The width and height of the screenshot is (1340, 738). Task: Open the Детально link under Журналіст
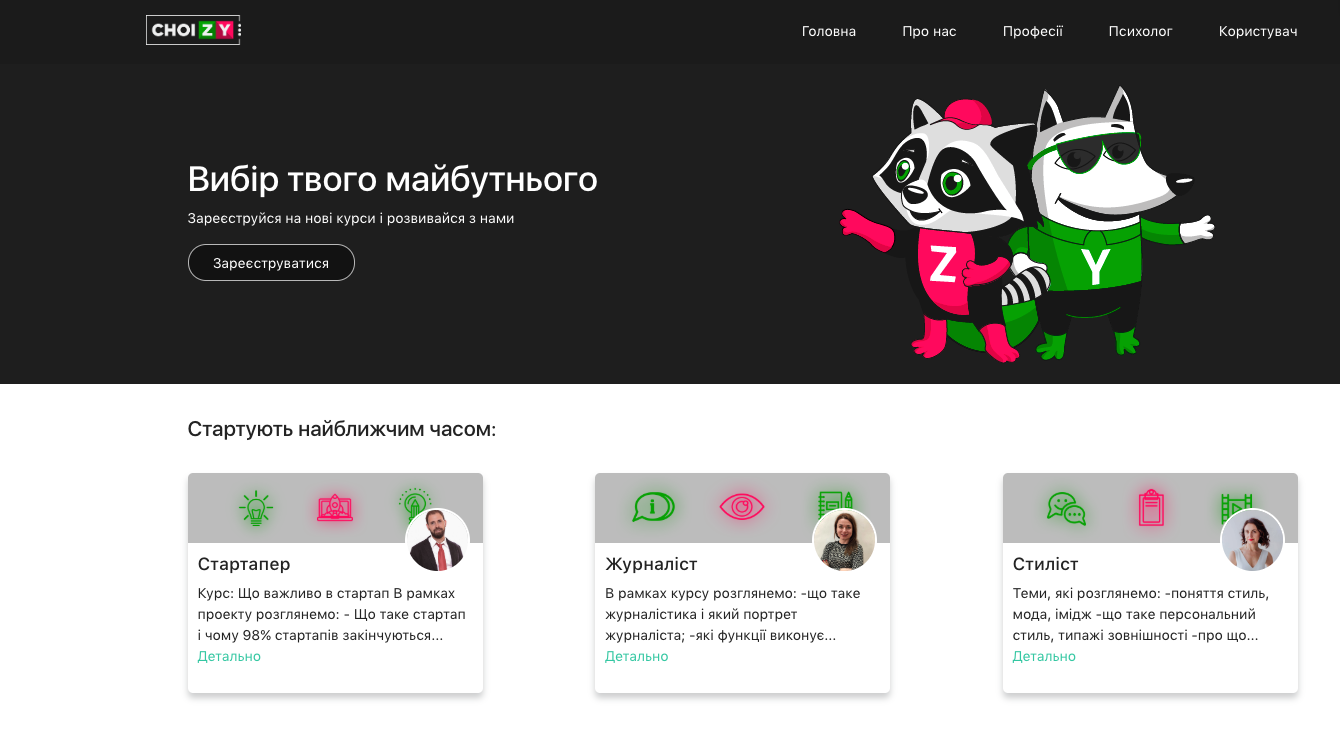(x=637, y=656)
